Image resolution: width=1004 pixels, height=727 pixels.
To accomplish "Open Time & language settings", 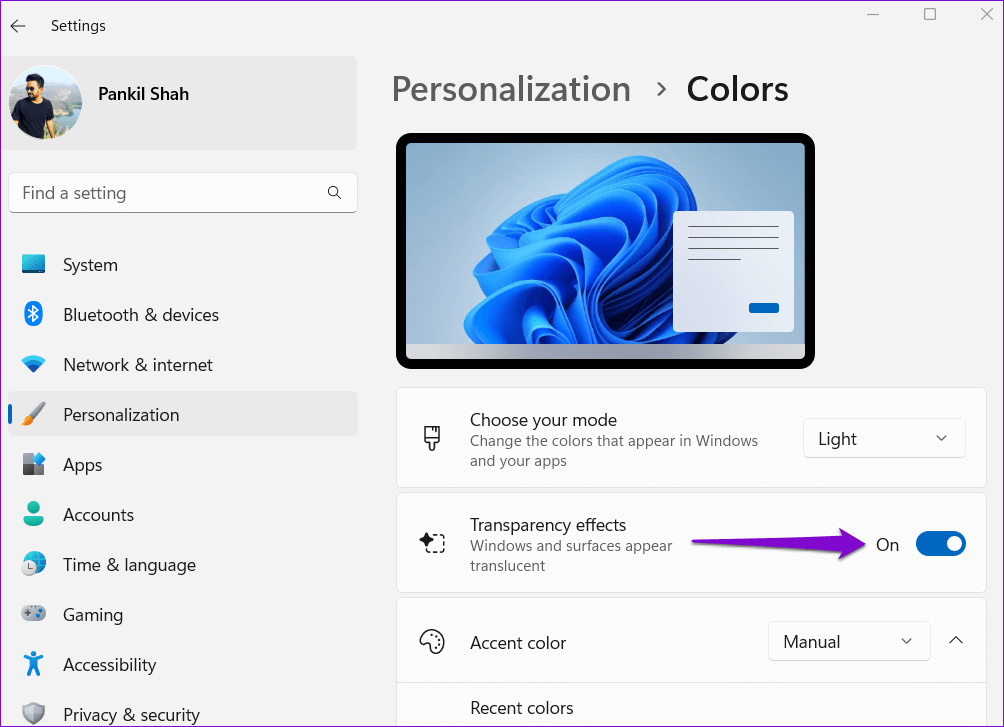I will coord(127,565).
